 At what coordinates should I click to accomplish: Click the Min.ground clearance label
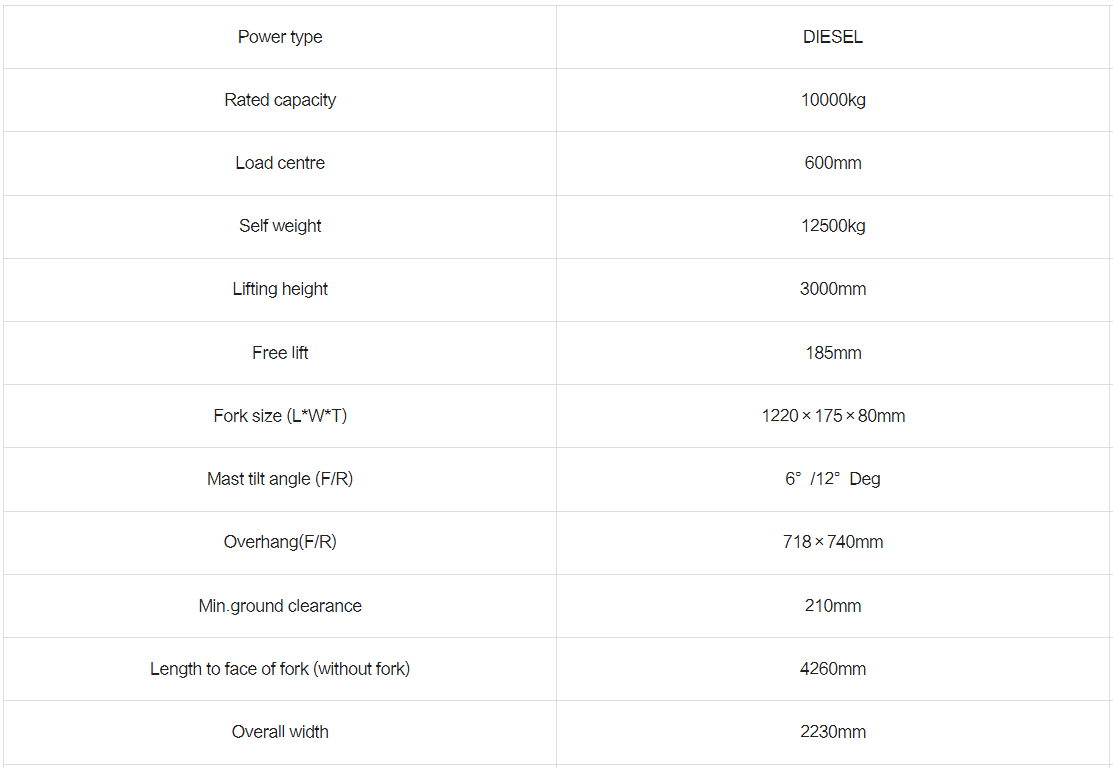[280, 606]
